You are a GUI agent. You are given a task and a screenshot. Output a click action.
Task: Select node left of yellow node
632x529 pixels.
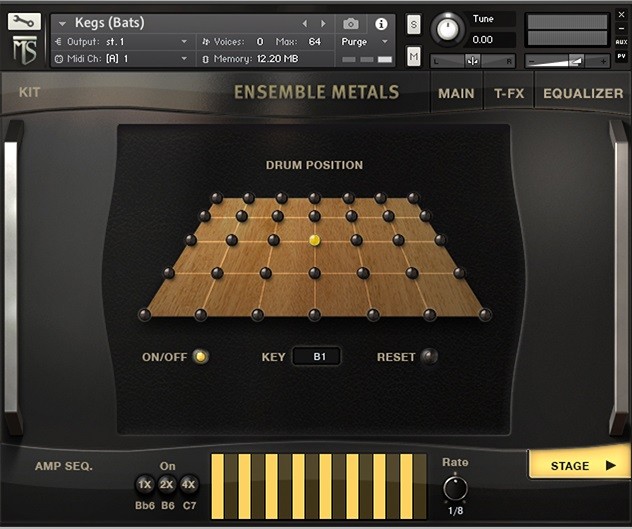coord(274,240)
